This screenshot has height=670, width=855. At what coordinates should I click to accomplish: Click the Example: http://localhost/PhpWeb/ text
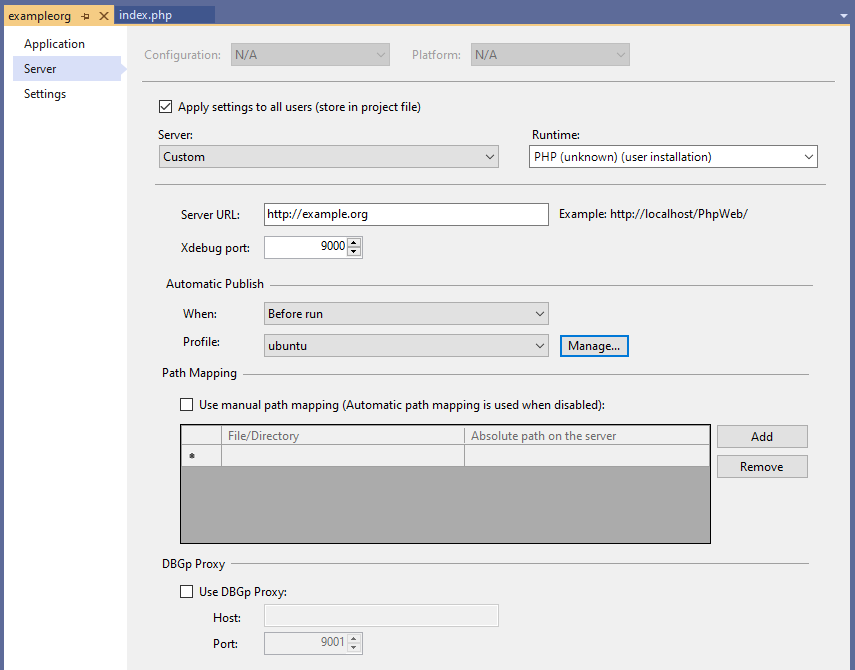click(653, 214)
